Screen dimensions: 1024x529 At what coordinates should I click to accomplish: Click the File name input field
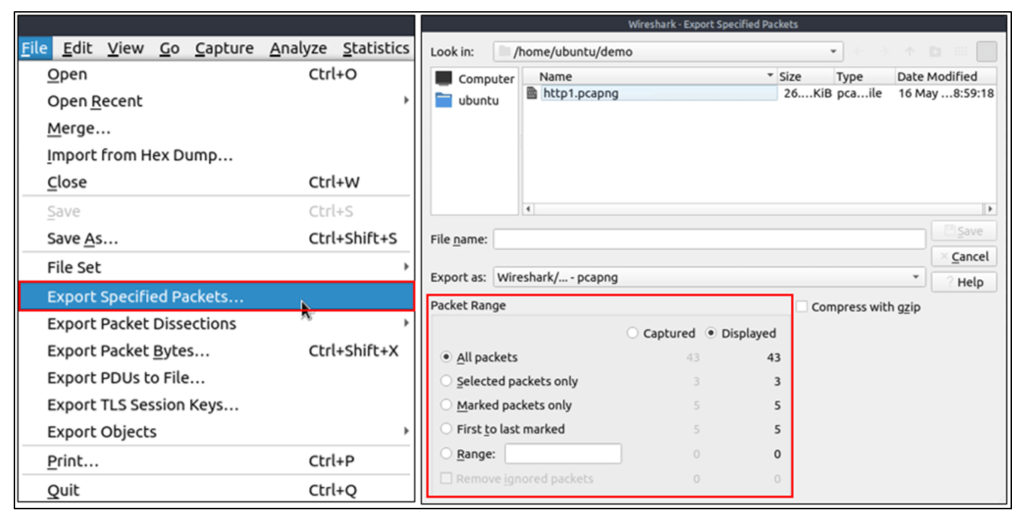[x=709, y=239]
